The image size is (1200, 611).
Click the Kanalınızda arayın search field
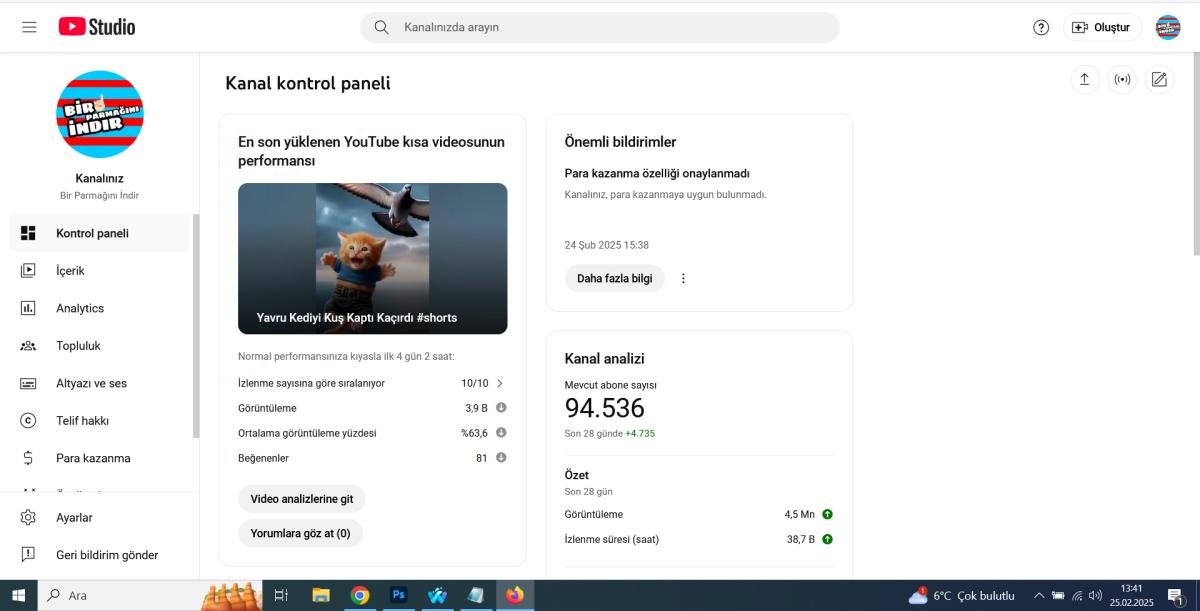[x=600, y=27]
